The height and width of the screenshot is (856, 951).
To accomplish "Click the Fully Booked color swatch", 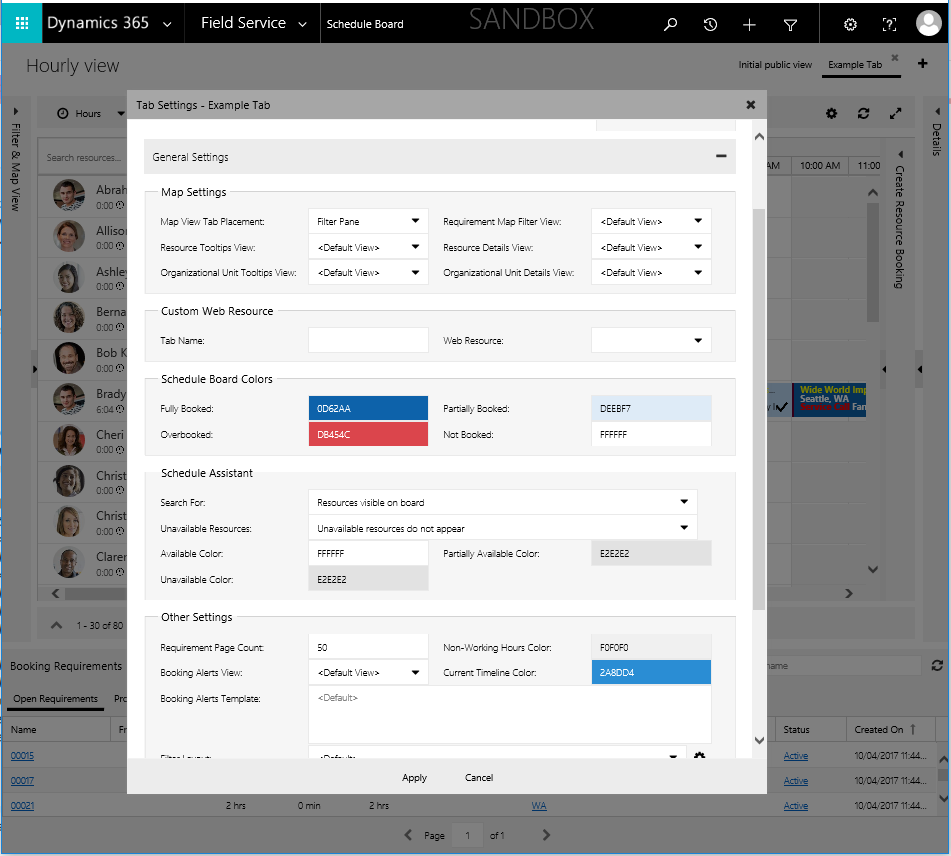I will click(x=368, y=408).
